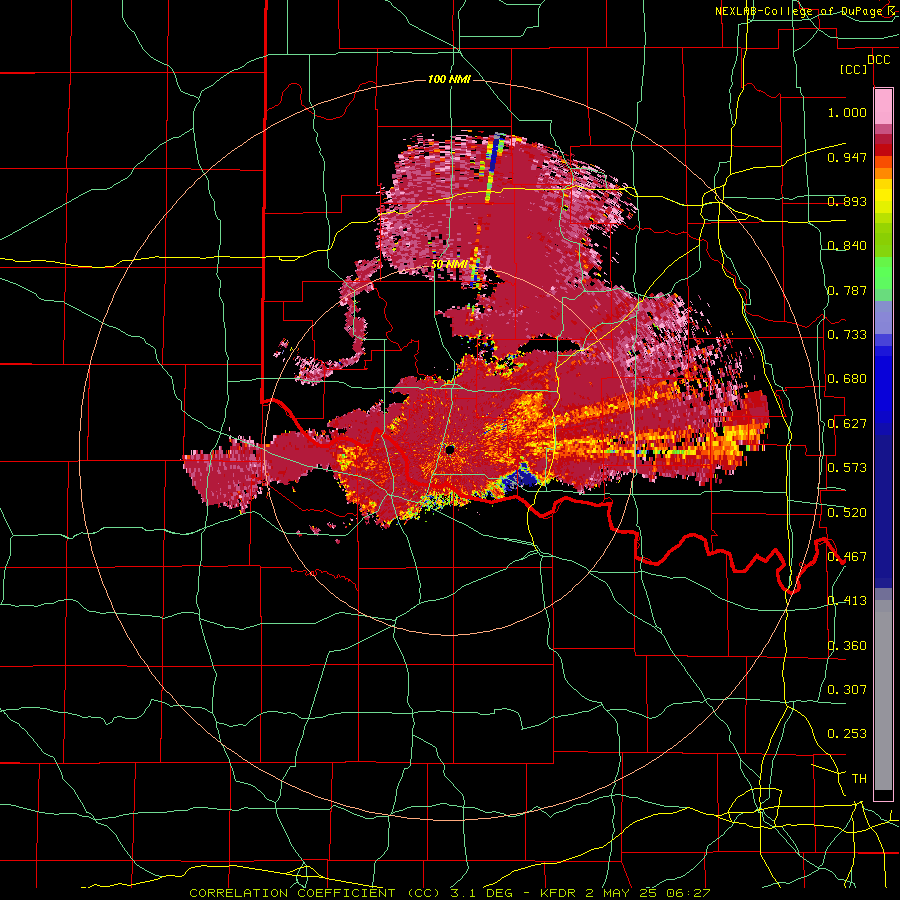Image resolution: width=900 pixels, height=900 pixels.
Task: Click the DCC product label
Action: (879, 60)
